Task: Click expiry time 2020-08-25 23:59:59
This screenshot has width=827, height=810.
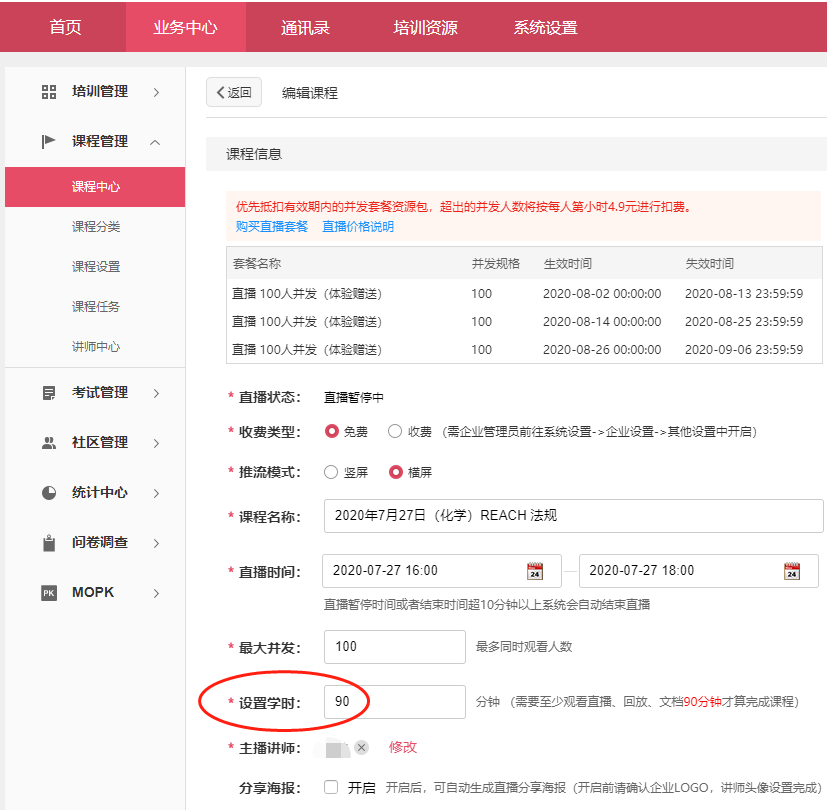Action: click(x=744, y=322)
